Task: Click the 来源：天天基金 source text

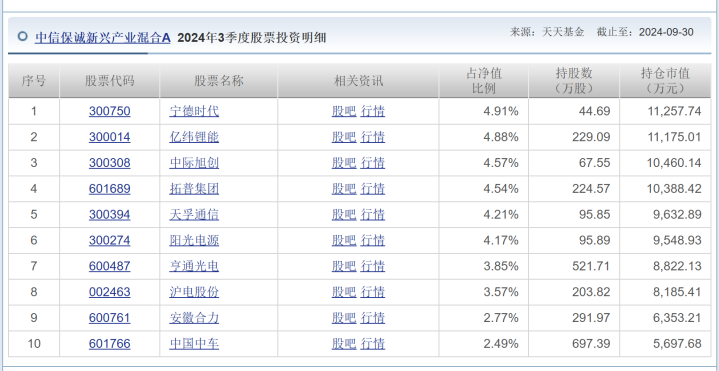Action: point(547,32)
